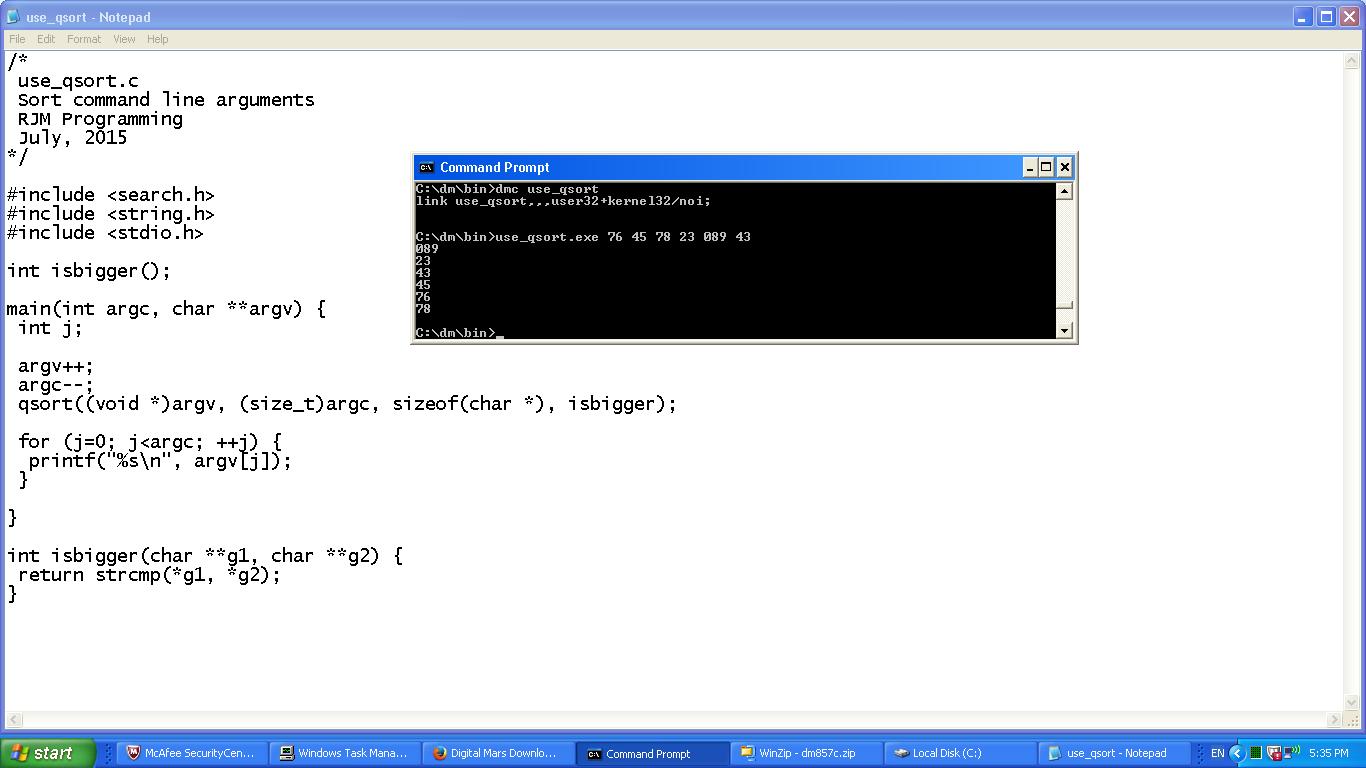Image resolution: width=1366 pixels, height=768 pixels.
Task: Click the 'dmc use_qsort' command line in prompt
Action: [x=507, y=189]
